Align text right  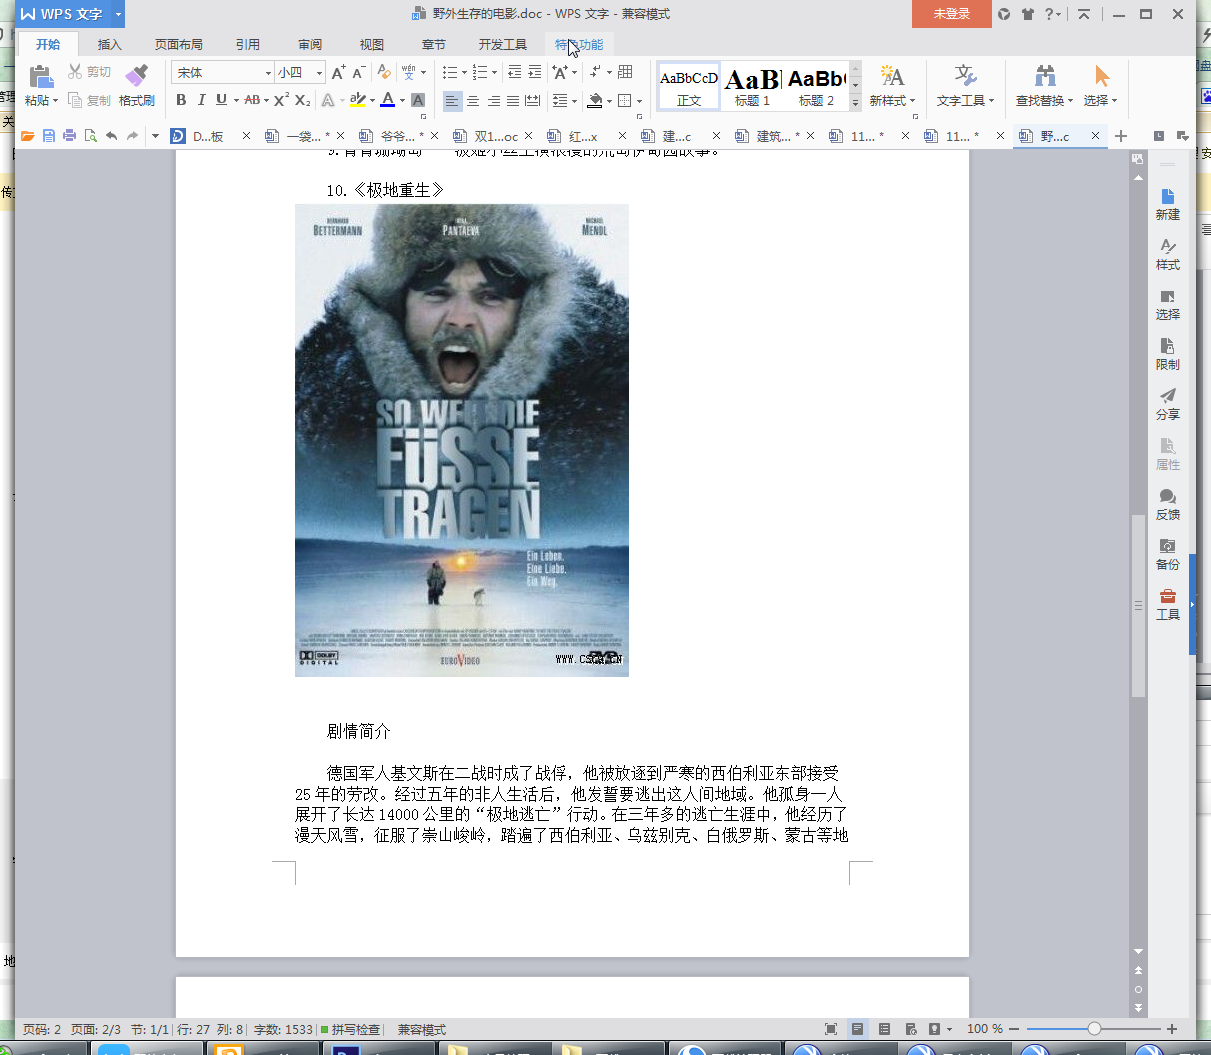coord(493,100)
